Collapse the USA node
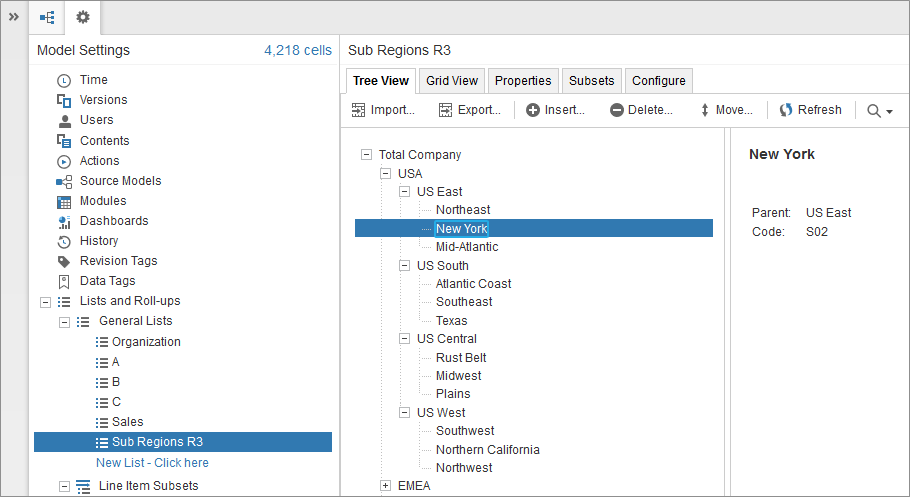Image resolution: width=910 pixels, height=497 pixels. [x=385, y=174]
